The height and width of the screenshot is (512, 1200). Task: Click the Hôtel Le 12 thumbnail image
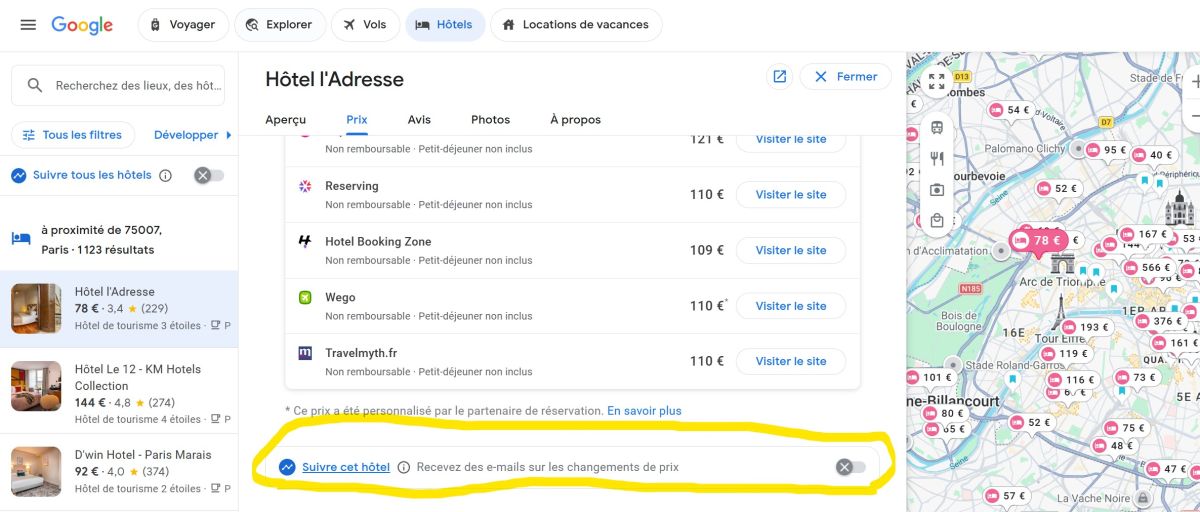(36, 386)
